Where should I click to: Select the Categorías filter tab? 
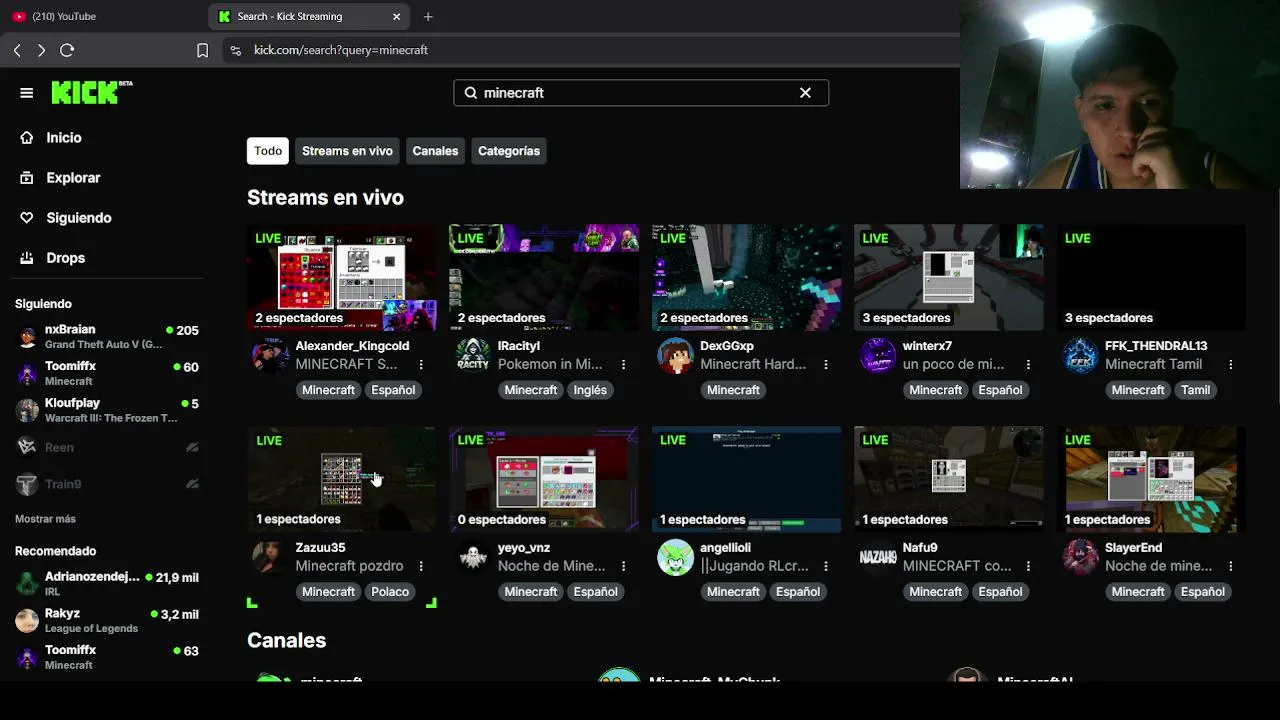tap(509, 151)
